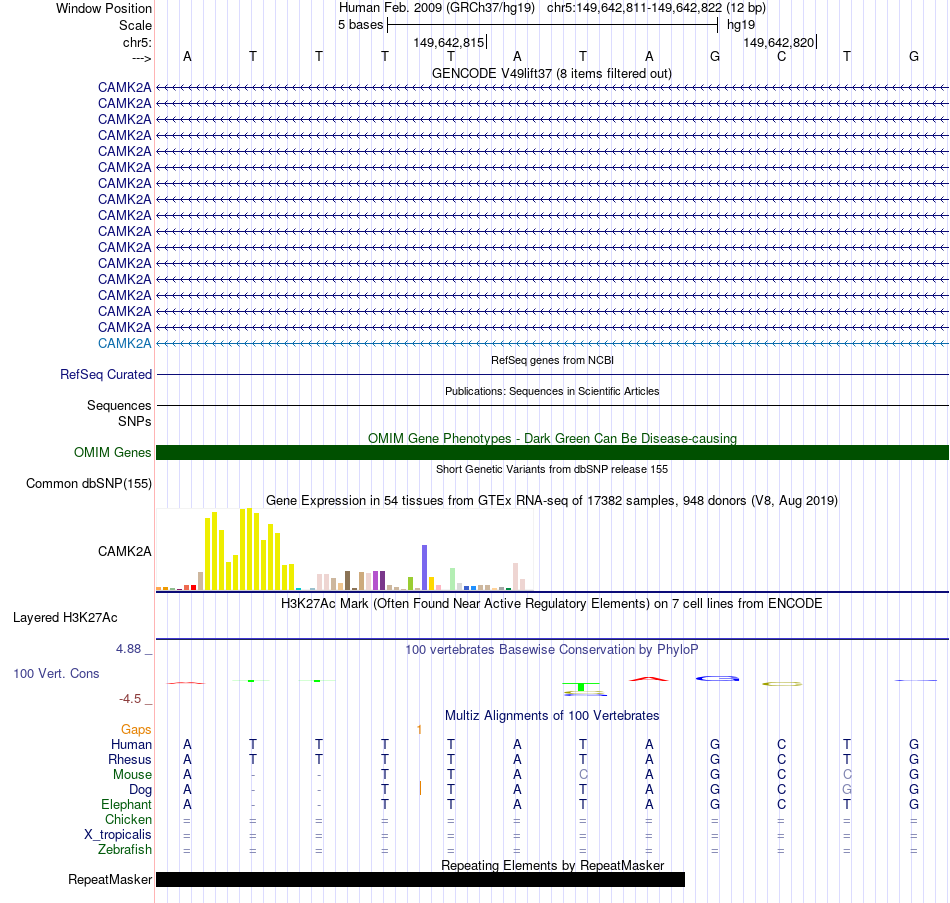Click the pale pink GTEx bar at chart's right end

[x=516, y=577]
